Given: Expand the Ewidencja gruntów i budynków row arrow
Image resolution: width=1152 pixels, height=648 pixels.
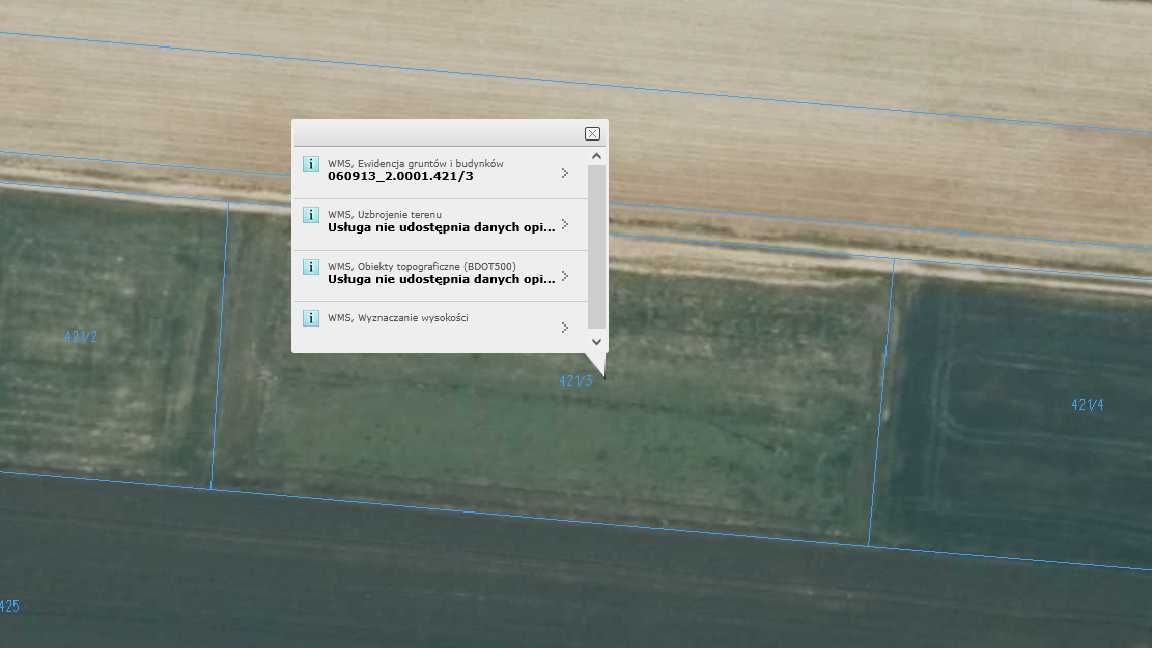Looking at the screenshot, I should [564, 173].
